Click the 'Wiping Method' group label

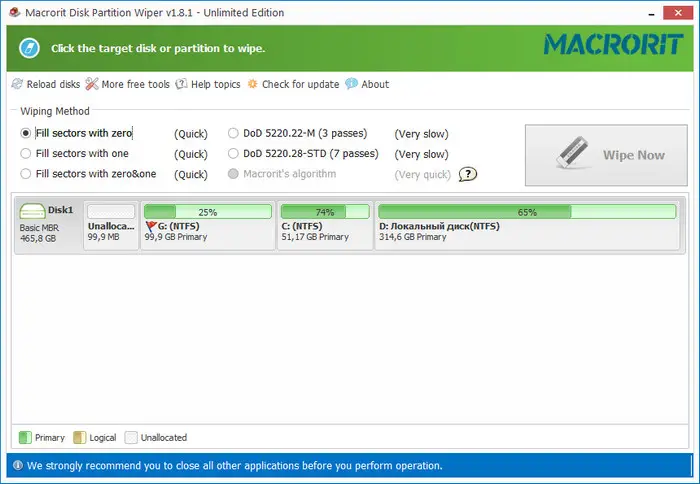[x=55, y=111]
